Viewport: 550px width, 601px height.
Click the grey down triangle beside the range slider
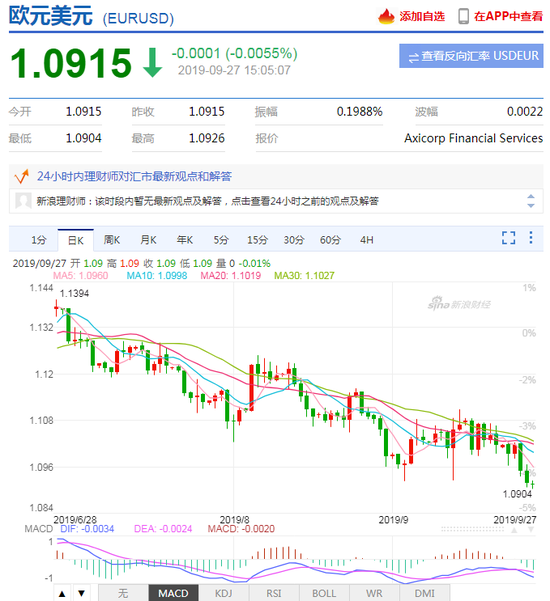531,530
